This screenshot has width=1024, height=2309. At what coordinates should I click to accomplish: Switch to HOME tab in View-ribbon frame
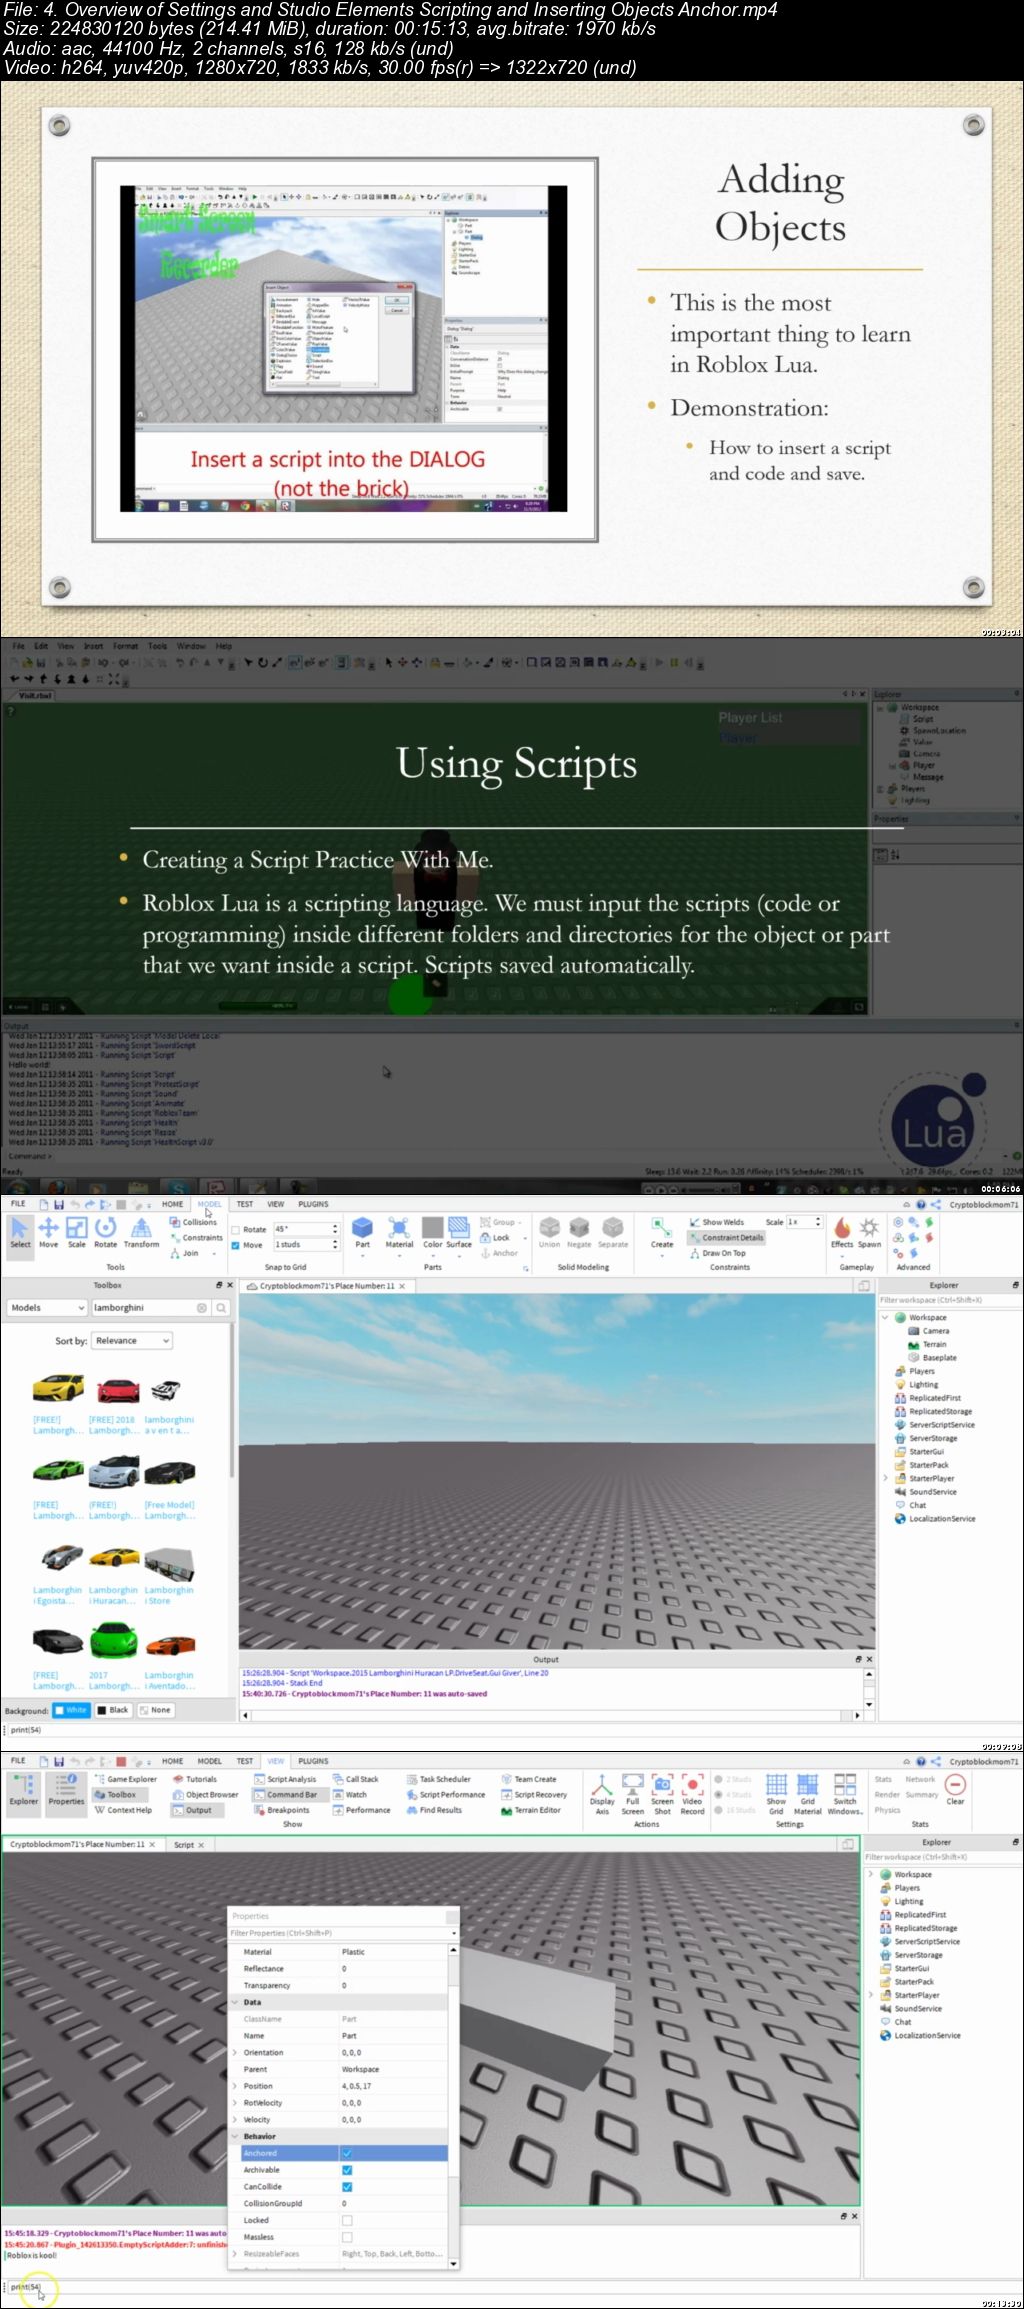coord(173,1761)
